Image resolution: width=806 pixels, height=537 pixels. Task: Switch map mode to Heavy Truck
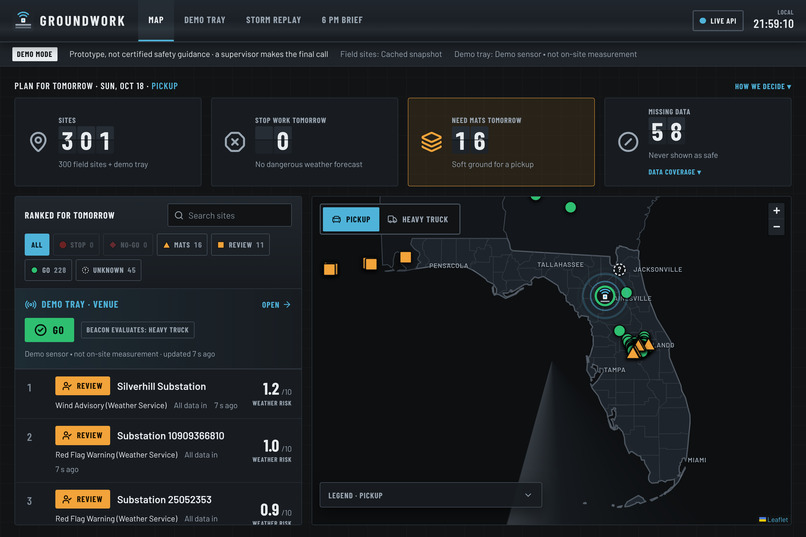[x=418, y=219]
